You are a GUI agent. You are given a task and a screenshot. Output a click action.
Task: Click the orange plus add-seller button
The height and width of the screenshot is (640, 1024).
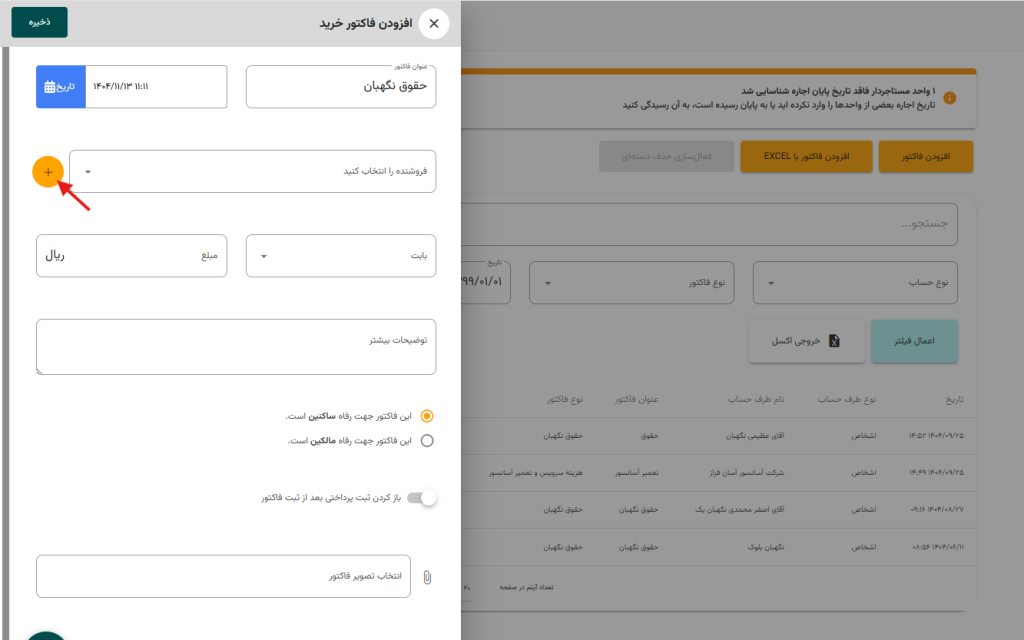[x=48, y=172]
